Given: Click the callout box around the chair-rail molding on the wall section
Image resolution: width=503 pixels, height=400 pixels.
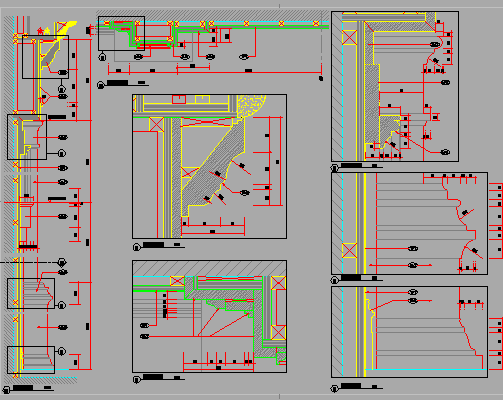Looking at the screenshot, I should click(x=31, y=293).
